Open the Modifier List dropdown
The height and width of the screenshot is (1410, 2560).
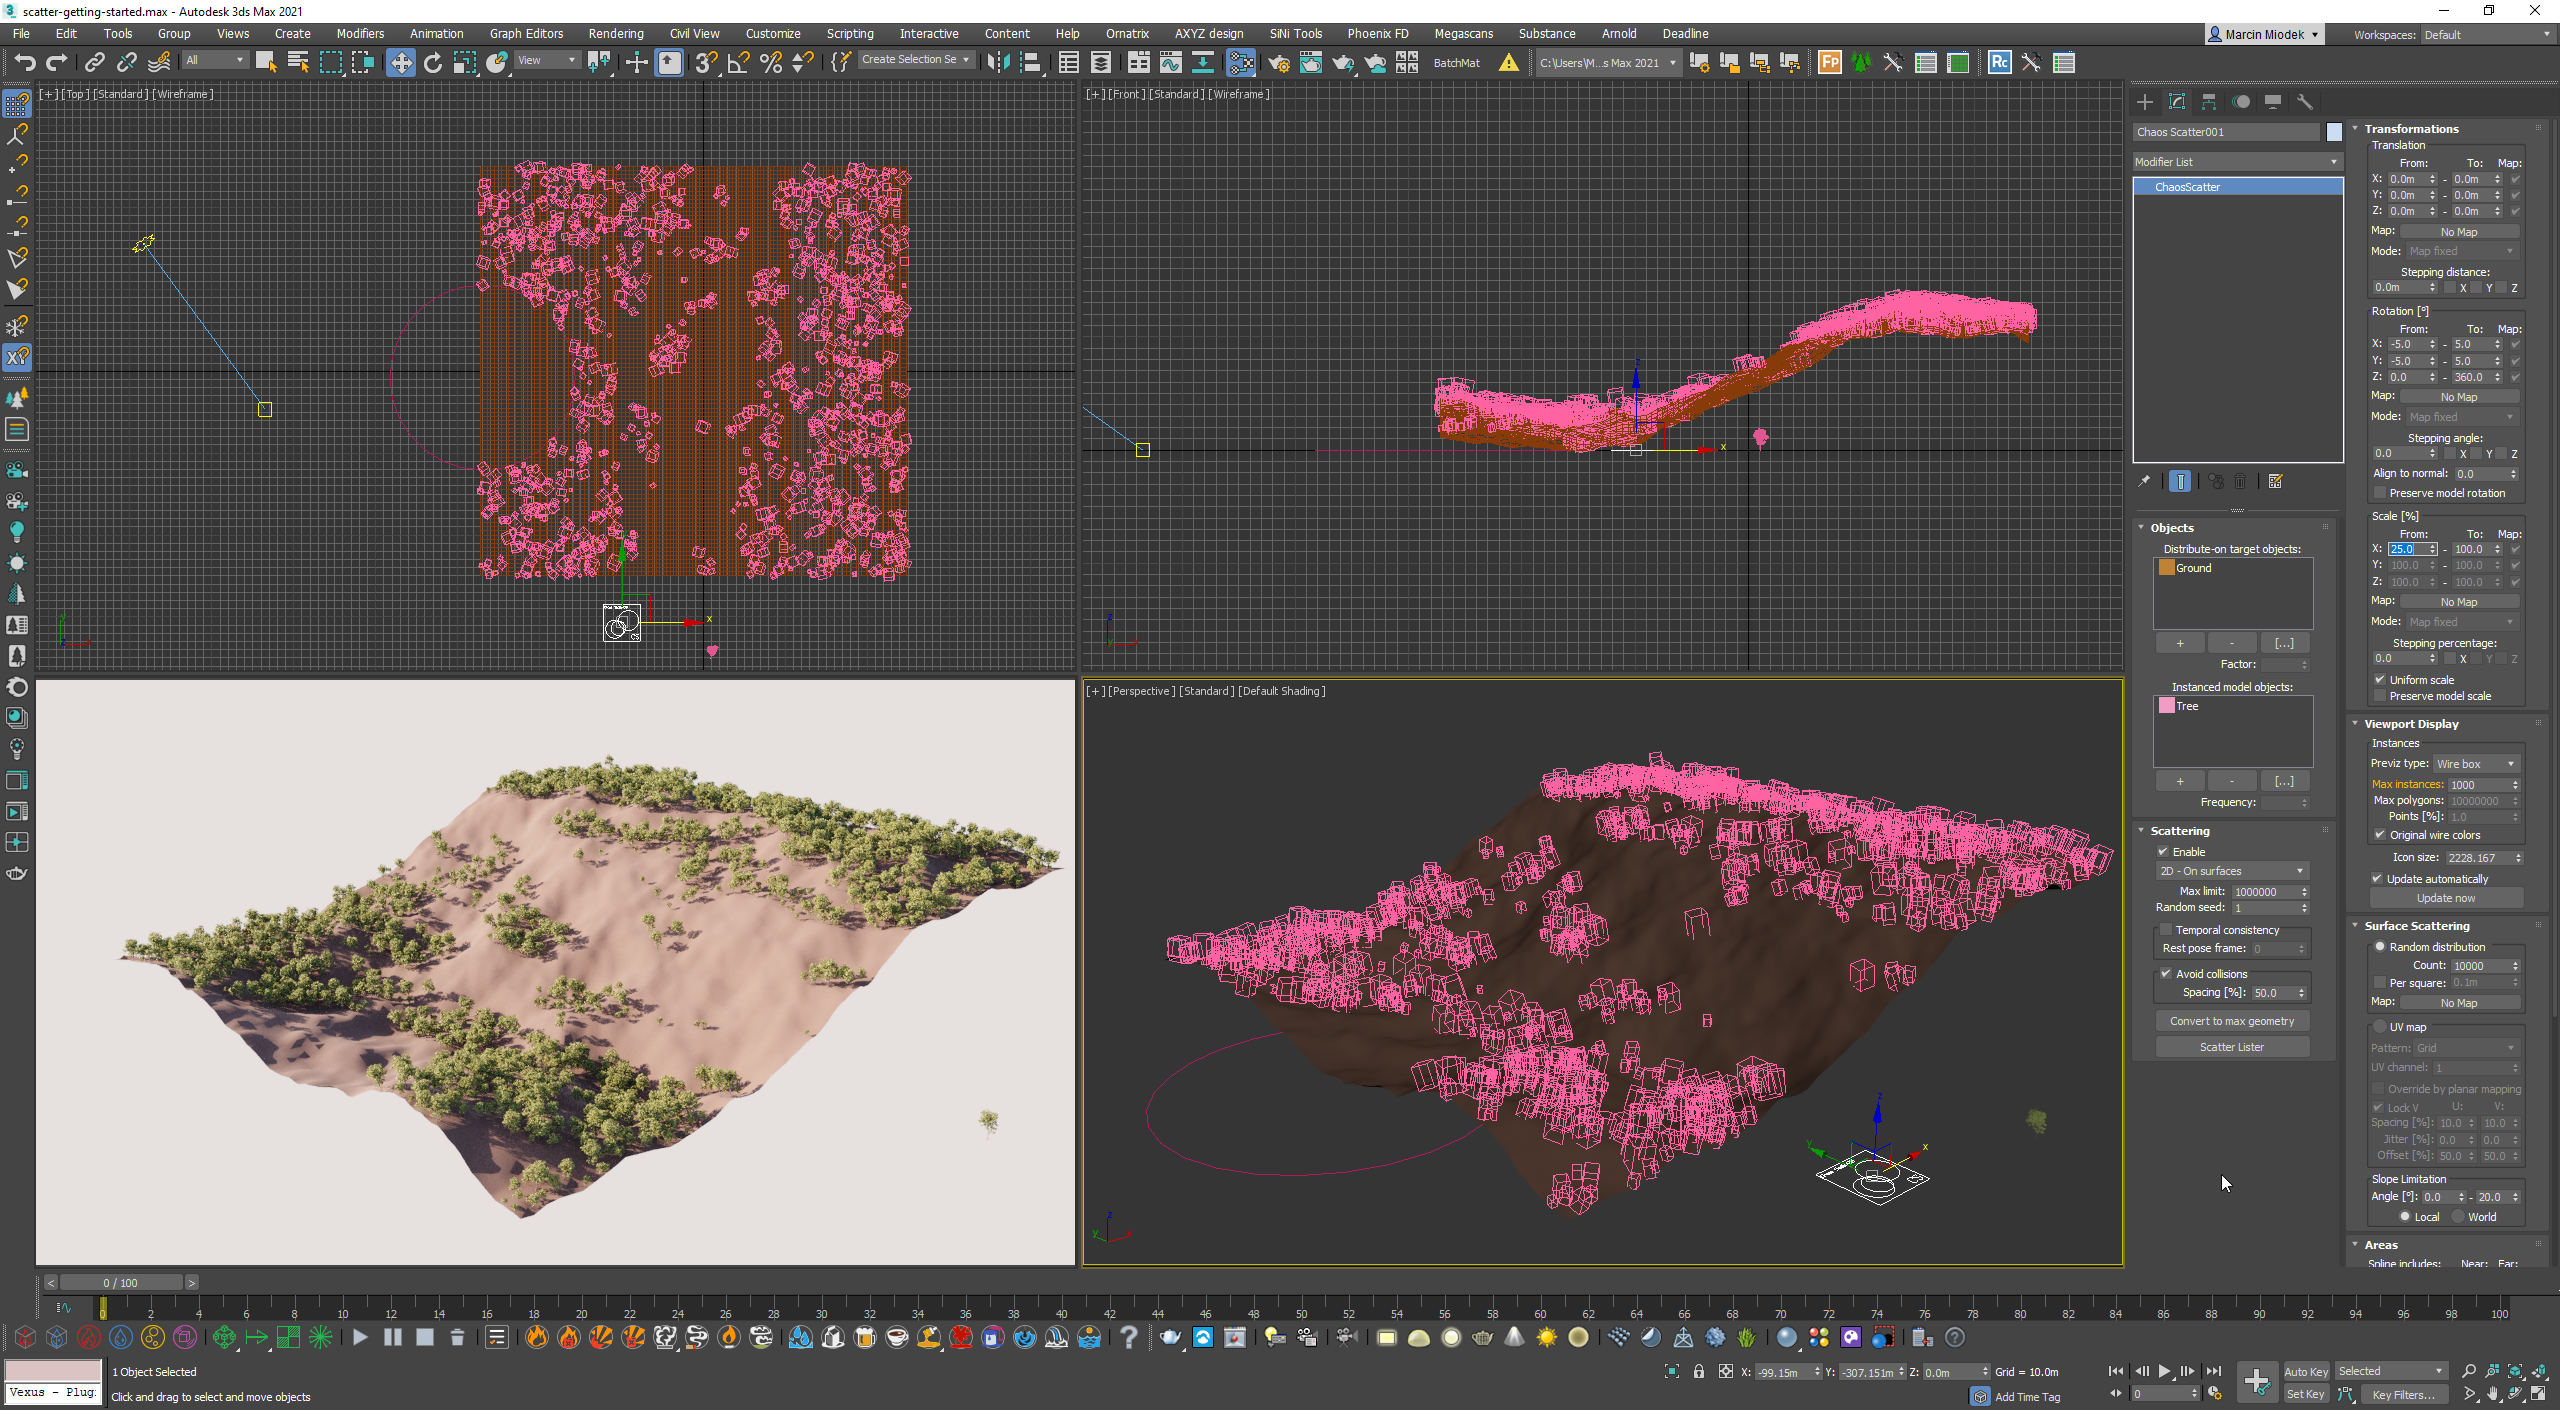tap(2237, 162)
